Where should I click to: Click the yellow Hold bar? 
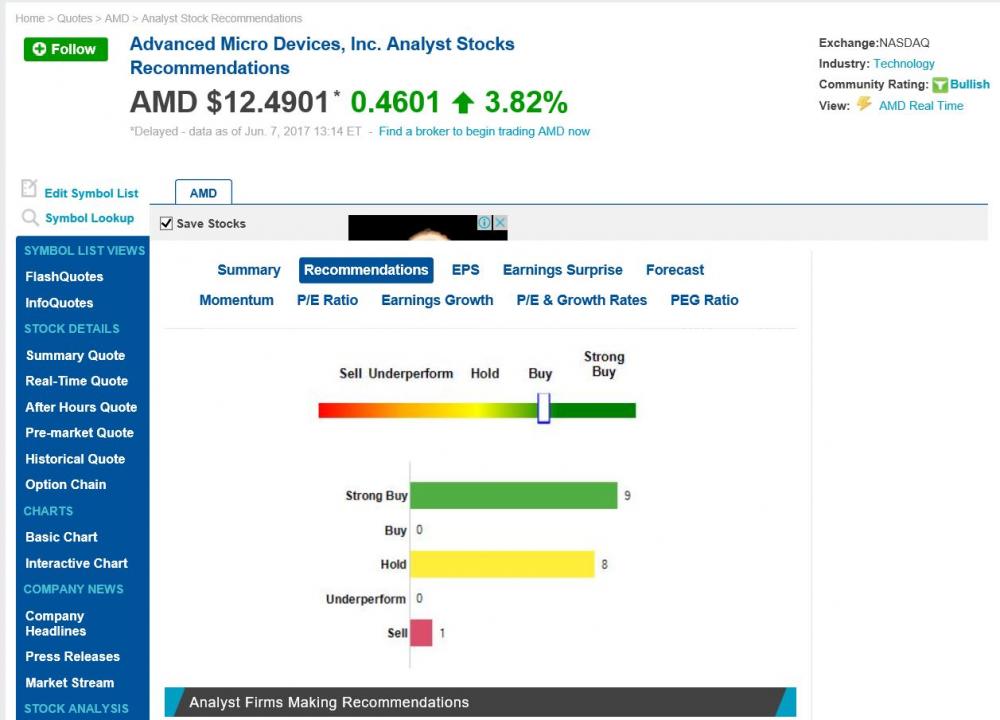(503, 564)
